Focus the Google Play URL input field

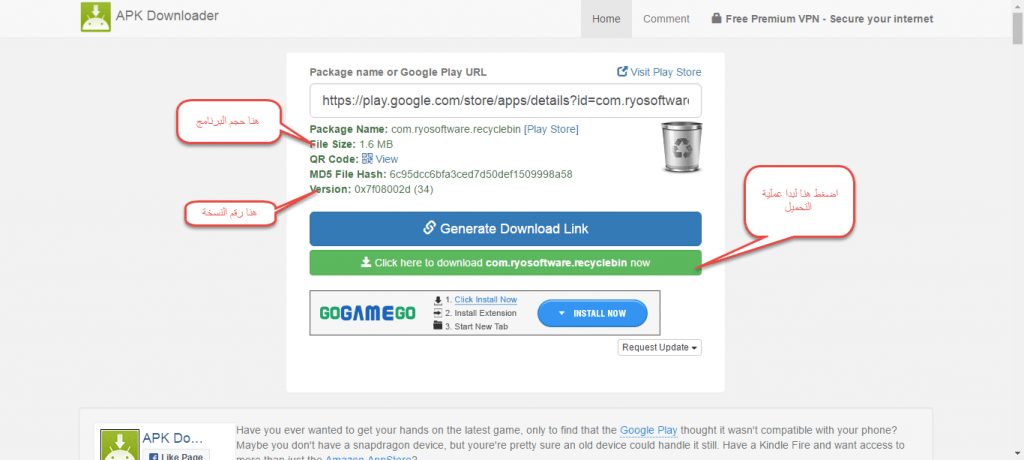coord(505,101)
